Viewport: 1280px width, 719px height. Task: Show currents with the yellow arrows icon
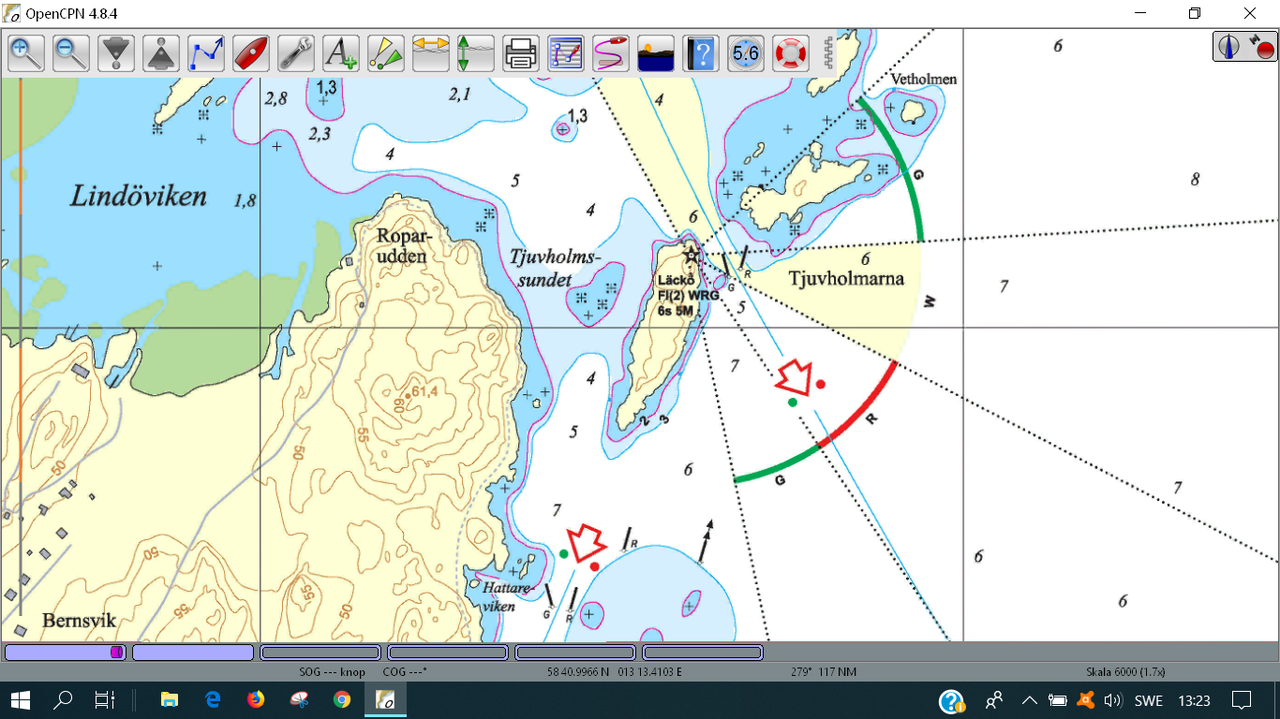[431, 52]
